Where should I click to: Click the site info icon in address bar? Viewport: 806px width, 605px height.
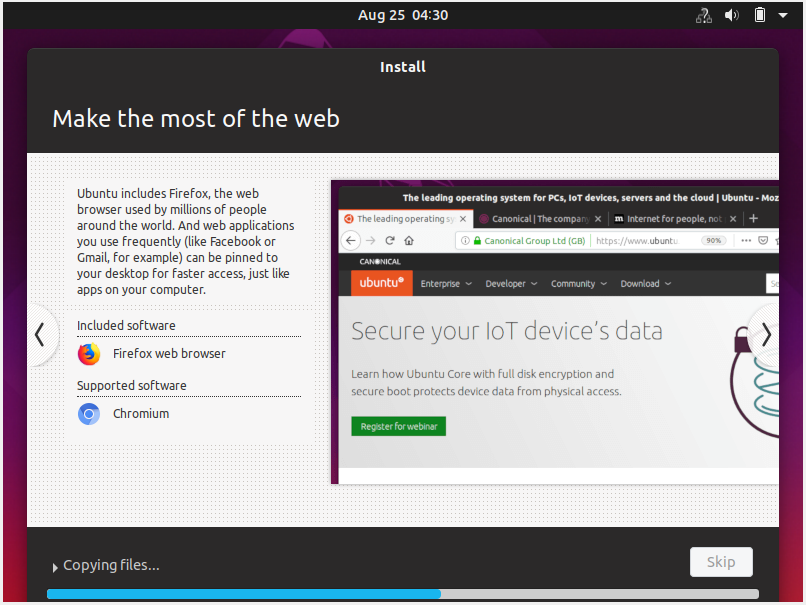coord(465,241)
